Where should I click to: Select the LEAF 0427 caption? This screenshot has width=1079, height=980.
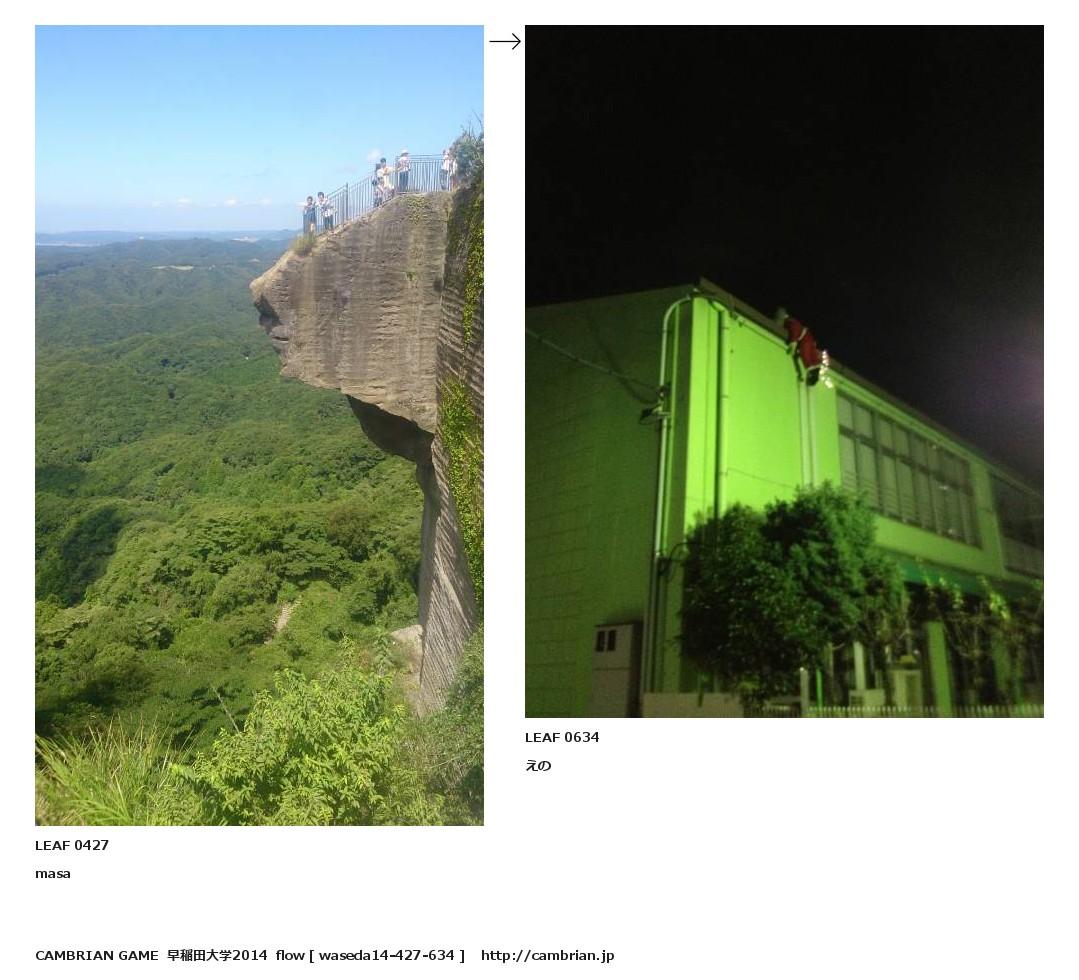(72, 845)
